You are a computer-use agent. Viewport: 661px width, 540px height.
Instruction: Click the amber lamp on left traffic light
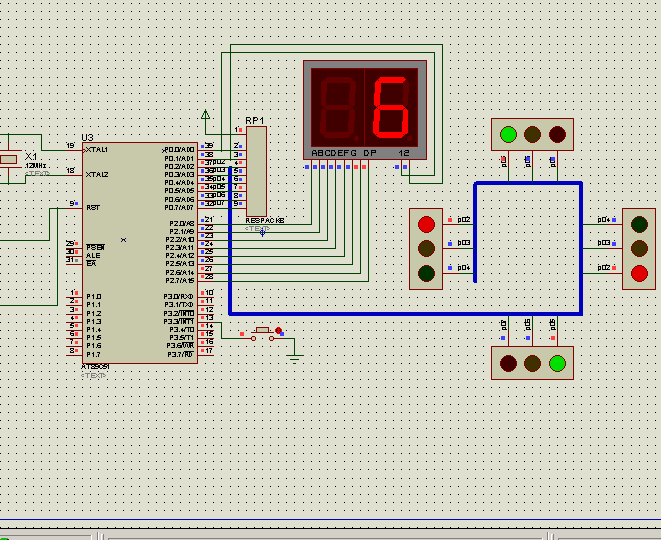pos(426,249)
